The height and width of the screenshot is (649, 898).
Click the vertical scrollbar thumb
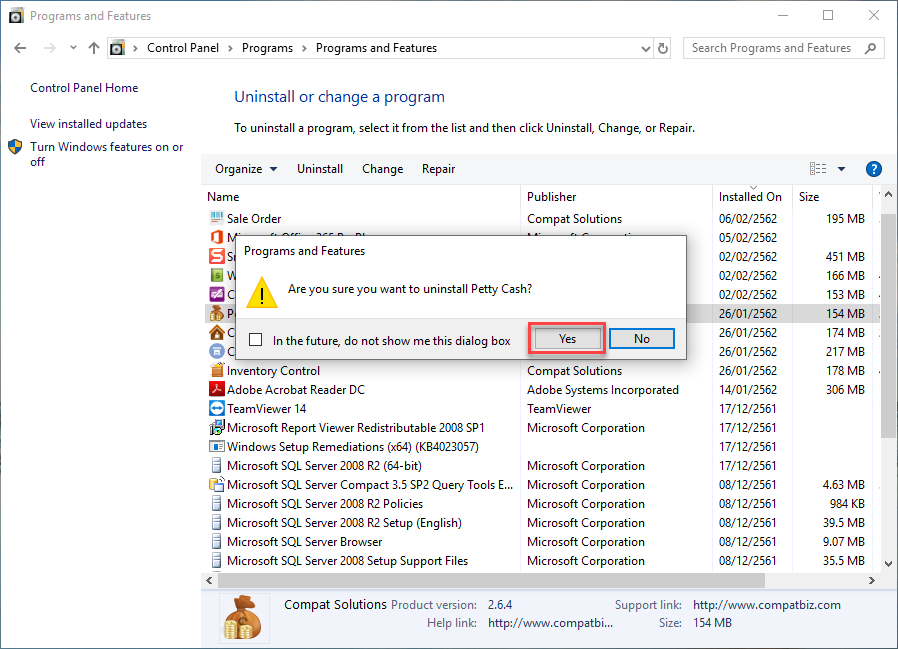coord(888,325)
